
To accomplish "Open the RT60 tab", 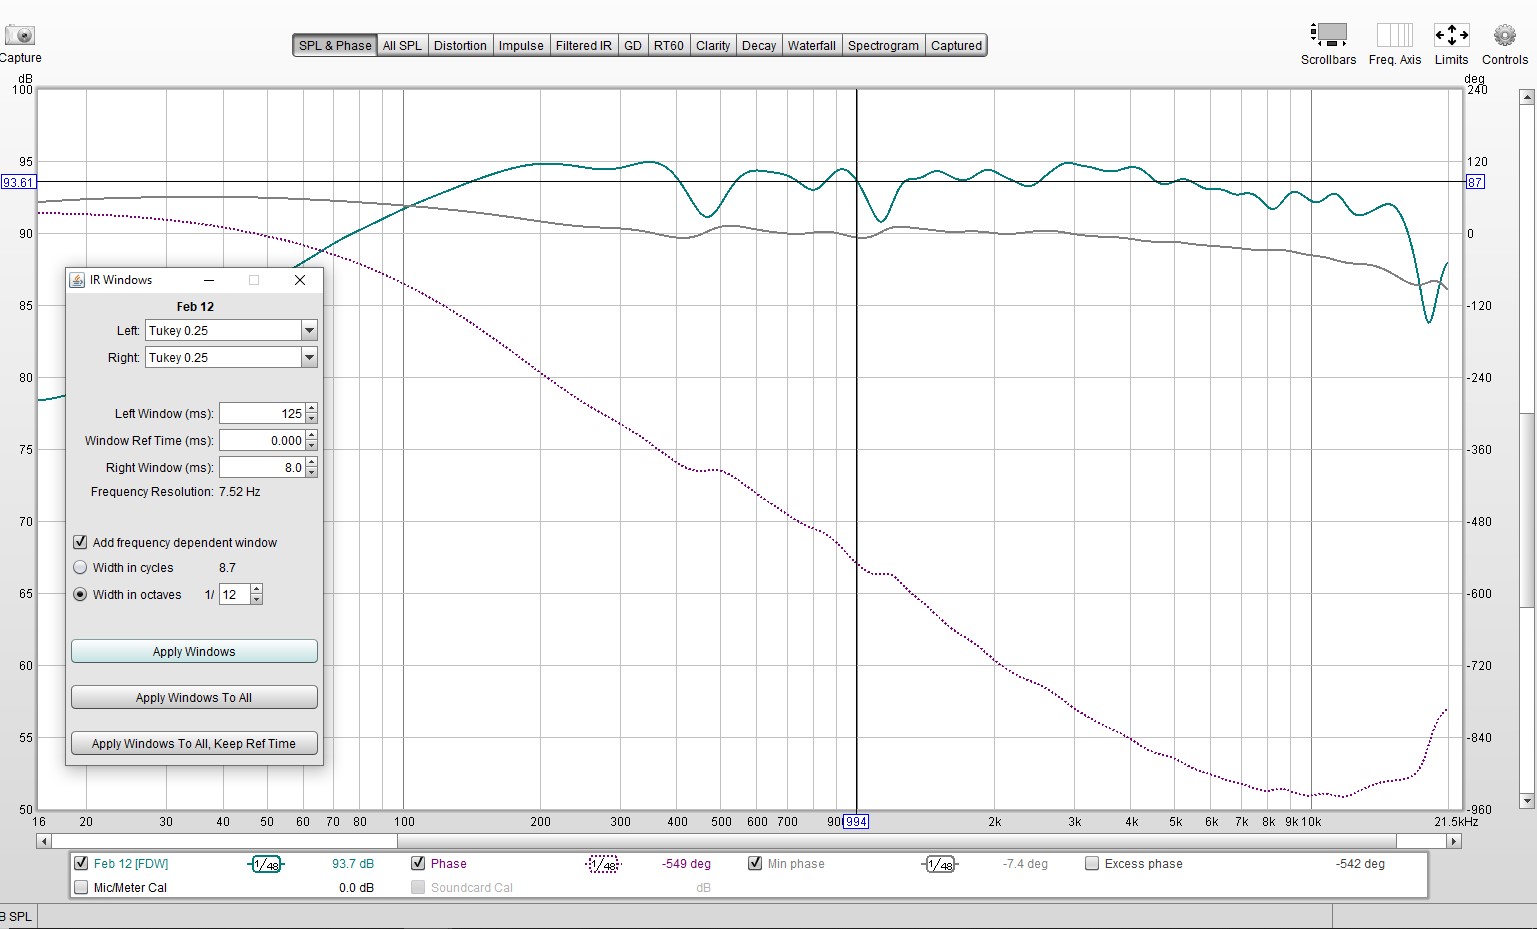I will [x=669, y=45].
